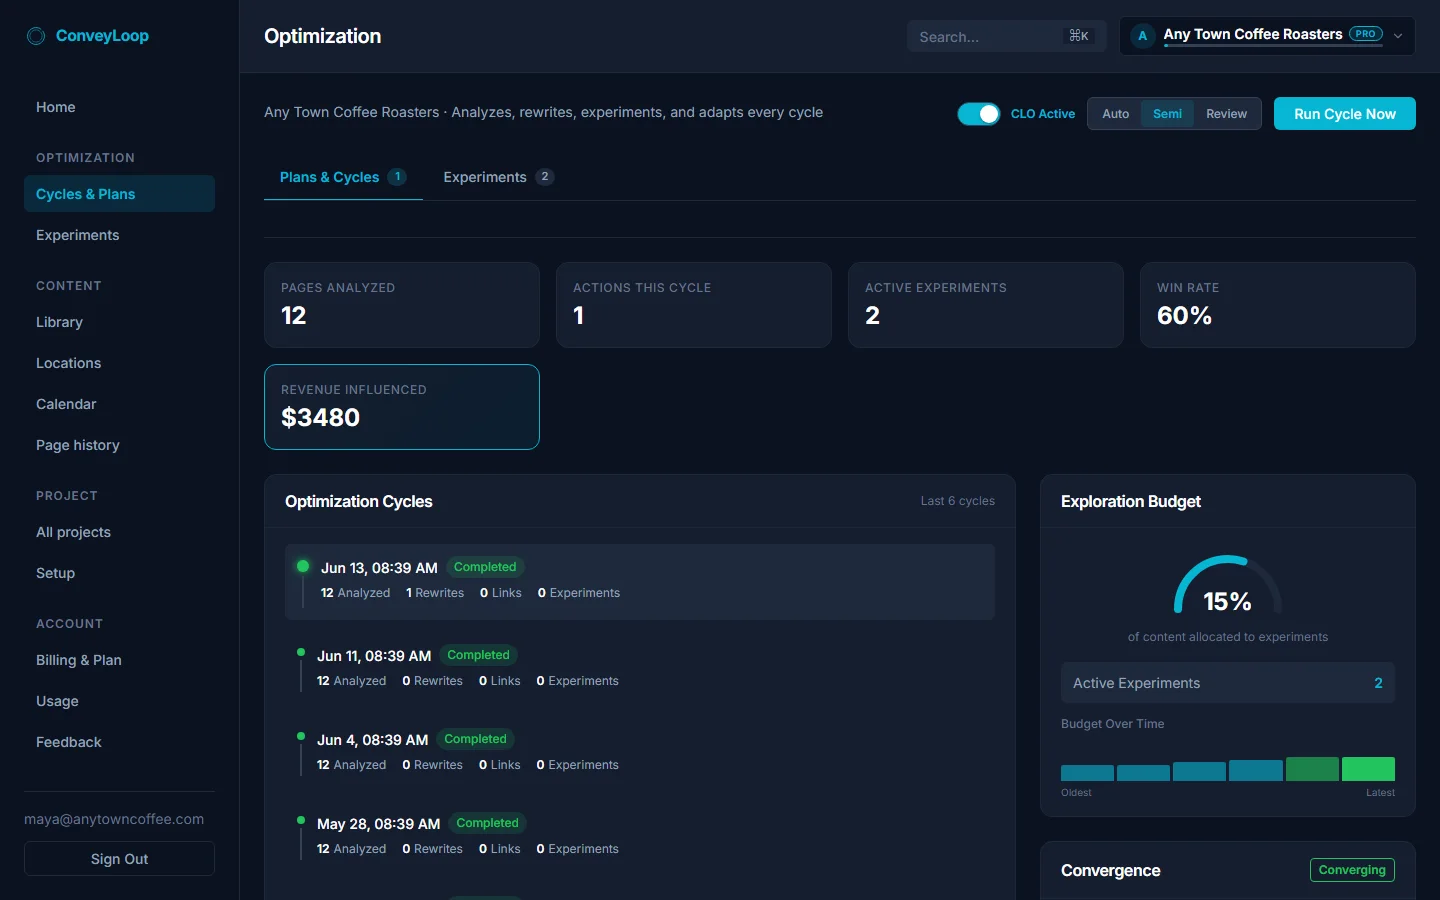The width and height of the screenshot is (1440, 900).
Task: Click the green dot beside Jun 13 cycle
Action: 302,566
